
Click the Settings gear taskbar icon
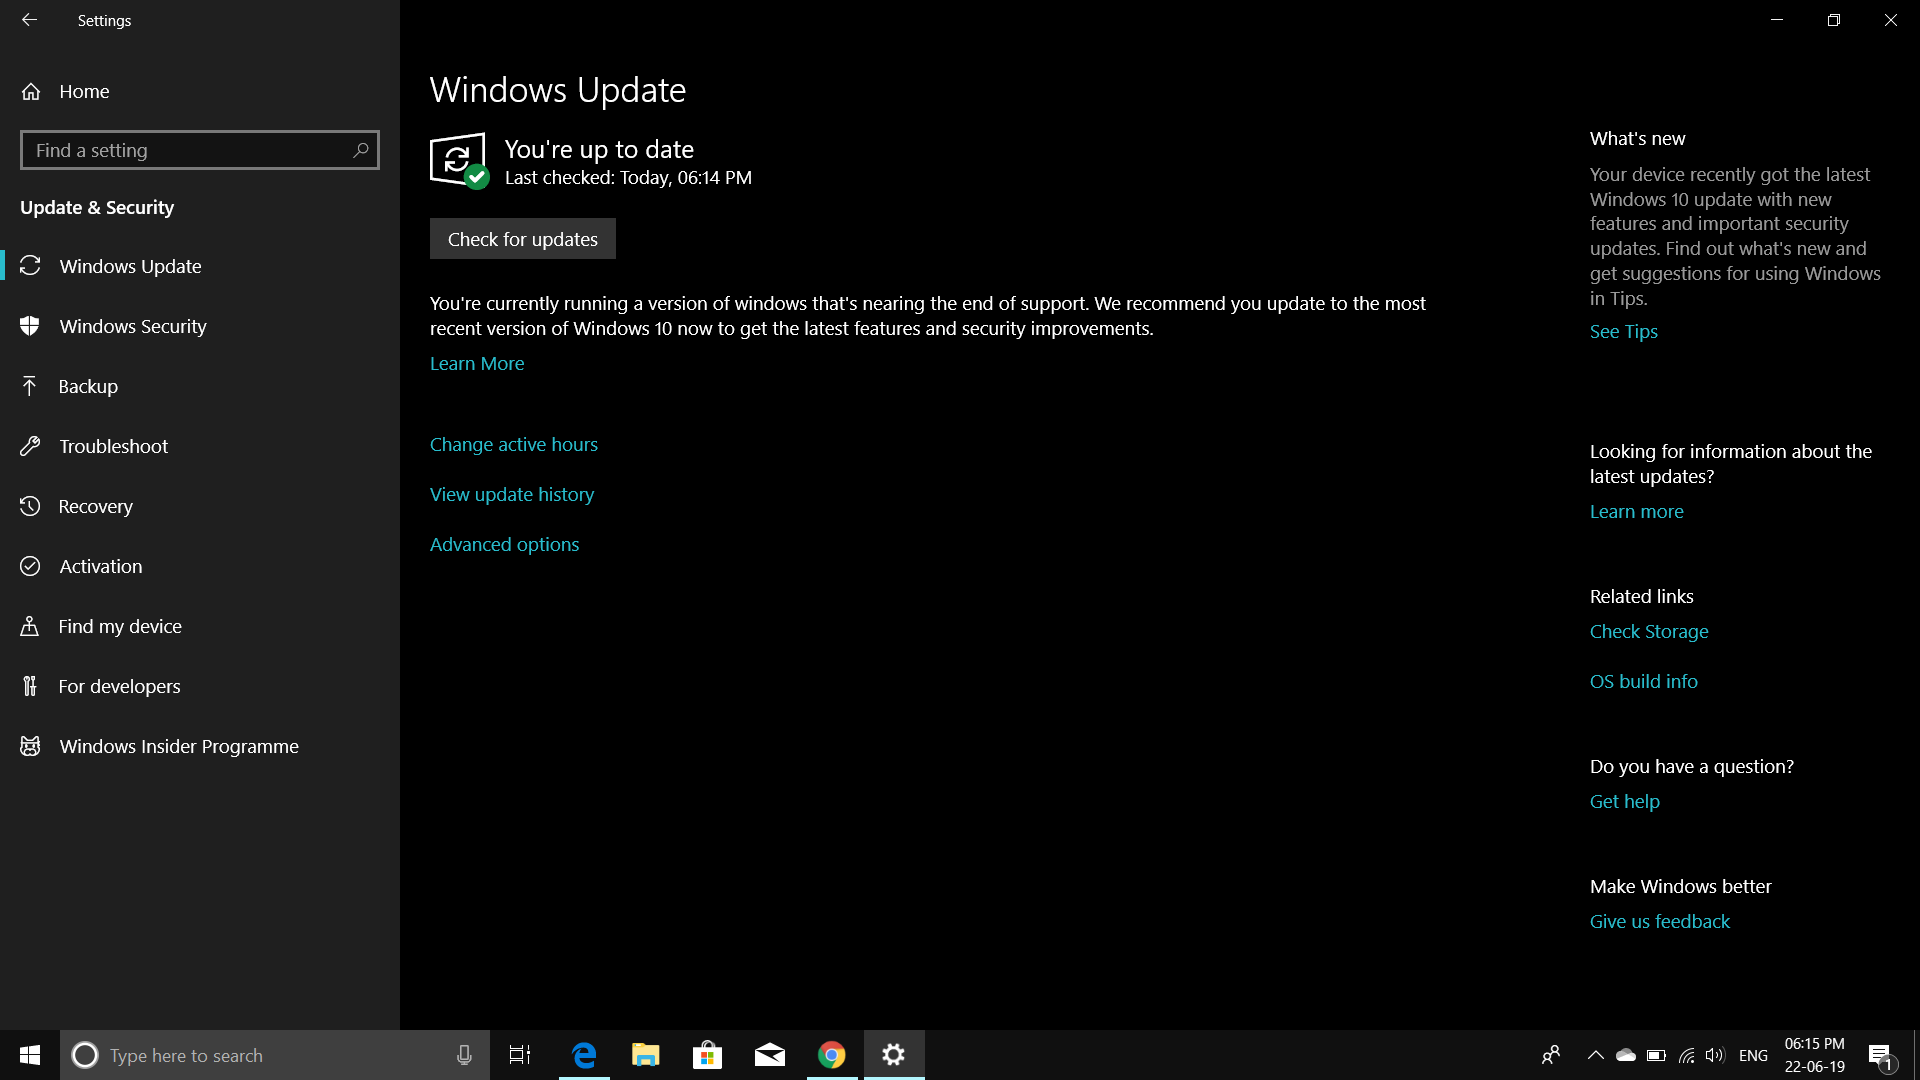tap(894, 1055)
